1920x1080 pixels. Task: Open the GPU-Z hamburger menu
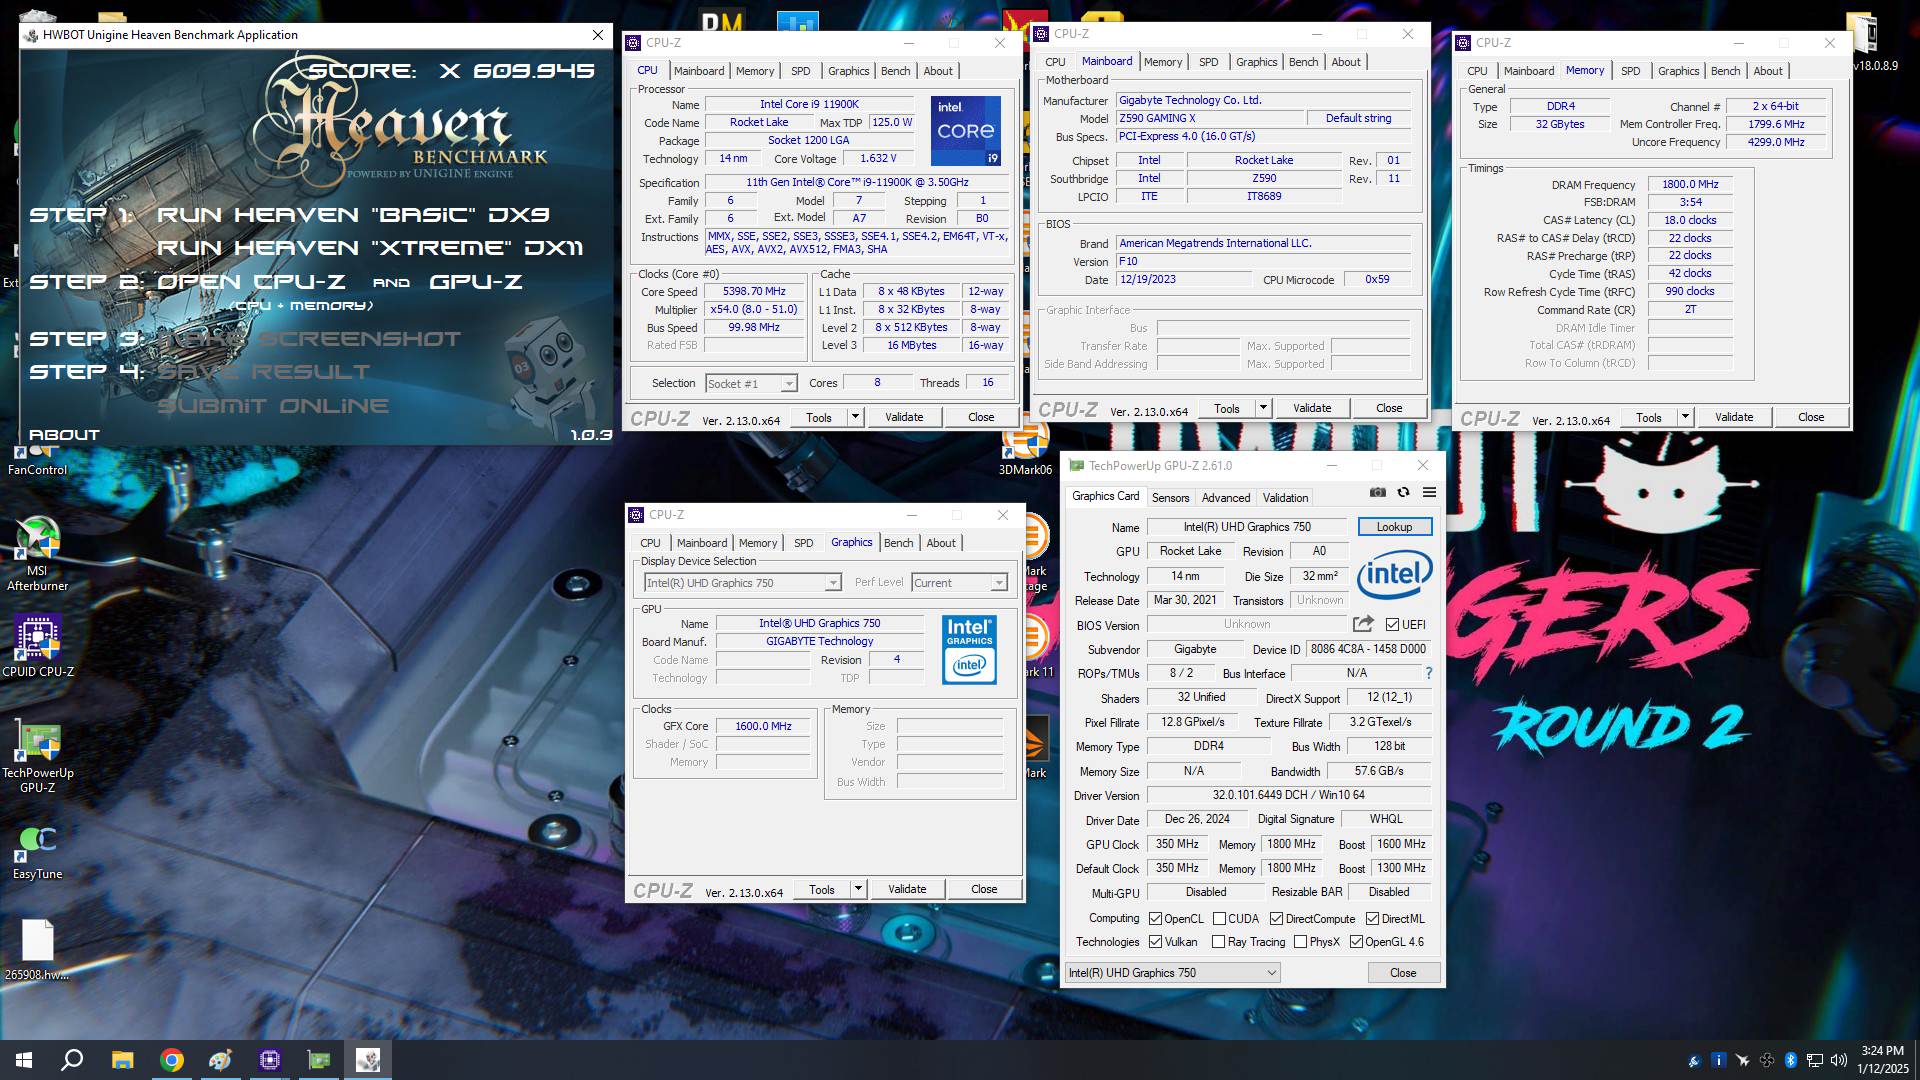pyautogui.click(x=1429, y=492)
